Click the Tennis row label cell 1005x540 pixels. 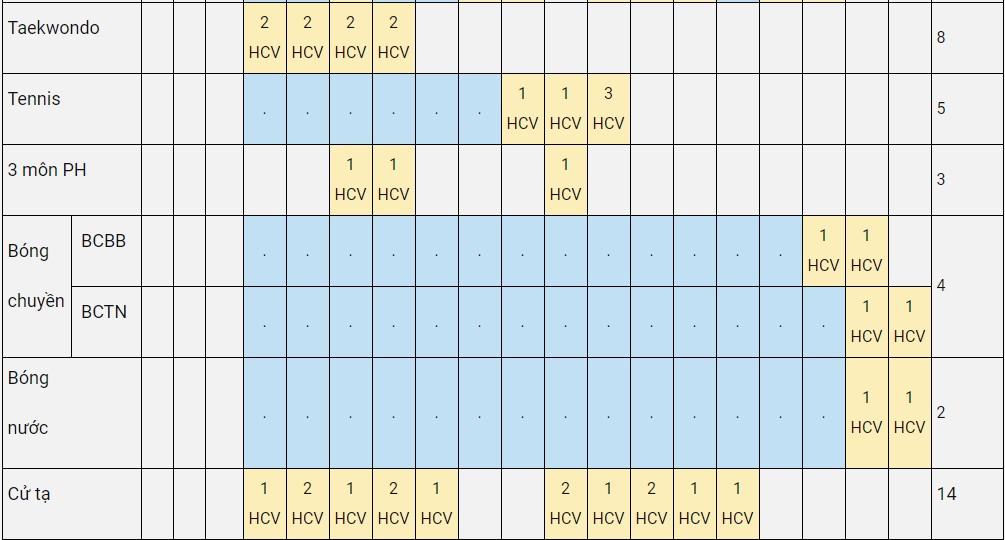point(72,109)
